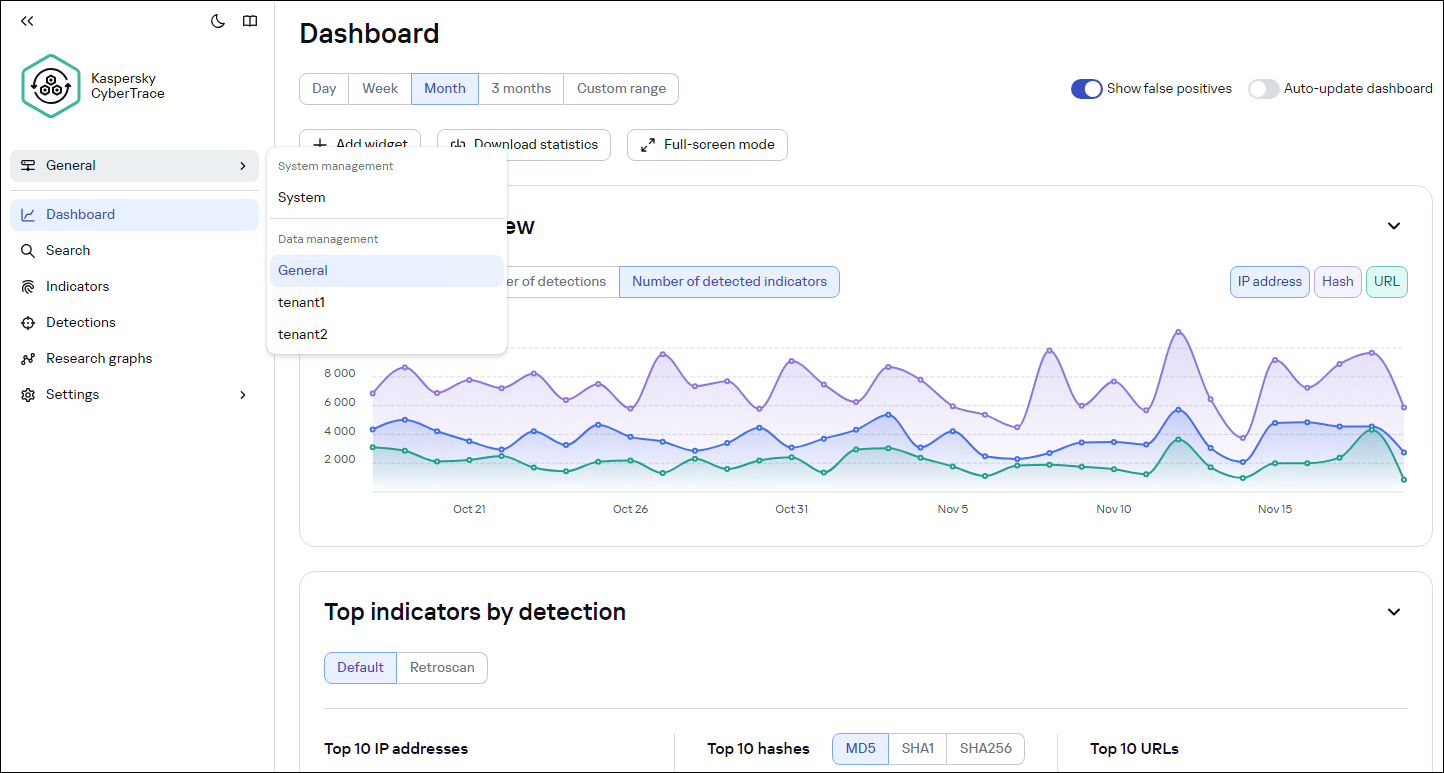Select the 3 months time range
1444x773 pixels.
coord(521,88)
